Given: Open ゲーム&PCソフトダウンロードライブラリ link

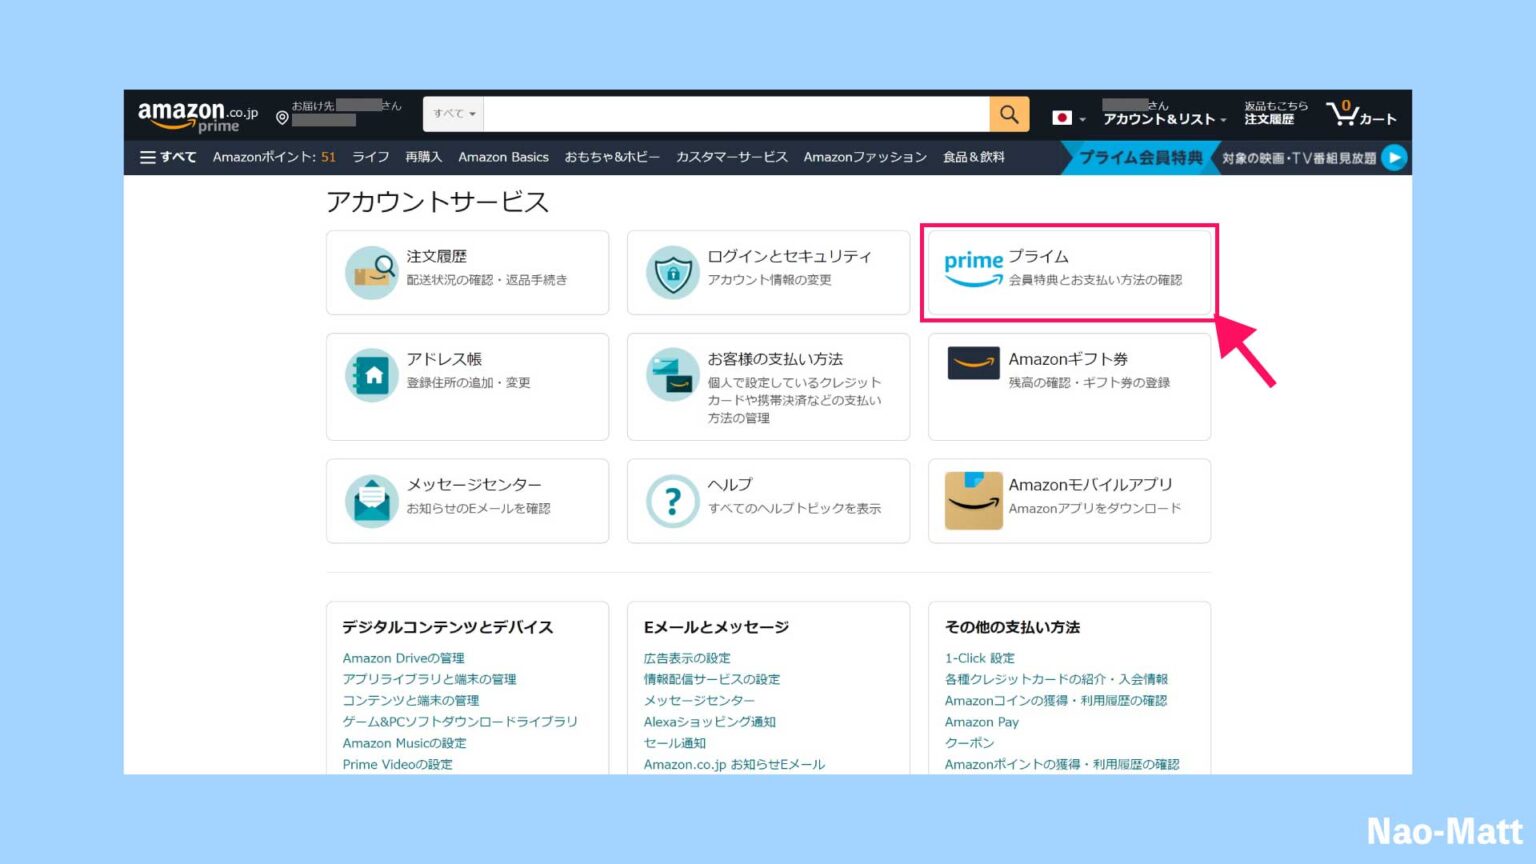Looking at the screenshot, I should click(460, 721).
